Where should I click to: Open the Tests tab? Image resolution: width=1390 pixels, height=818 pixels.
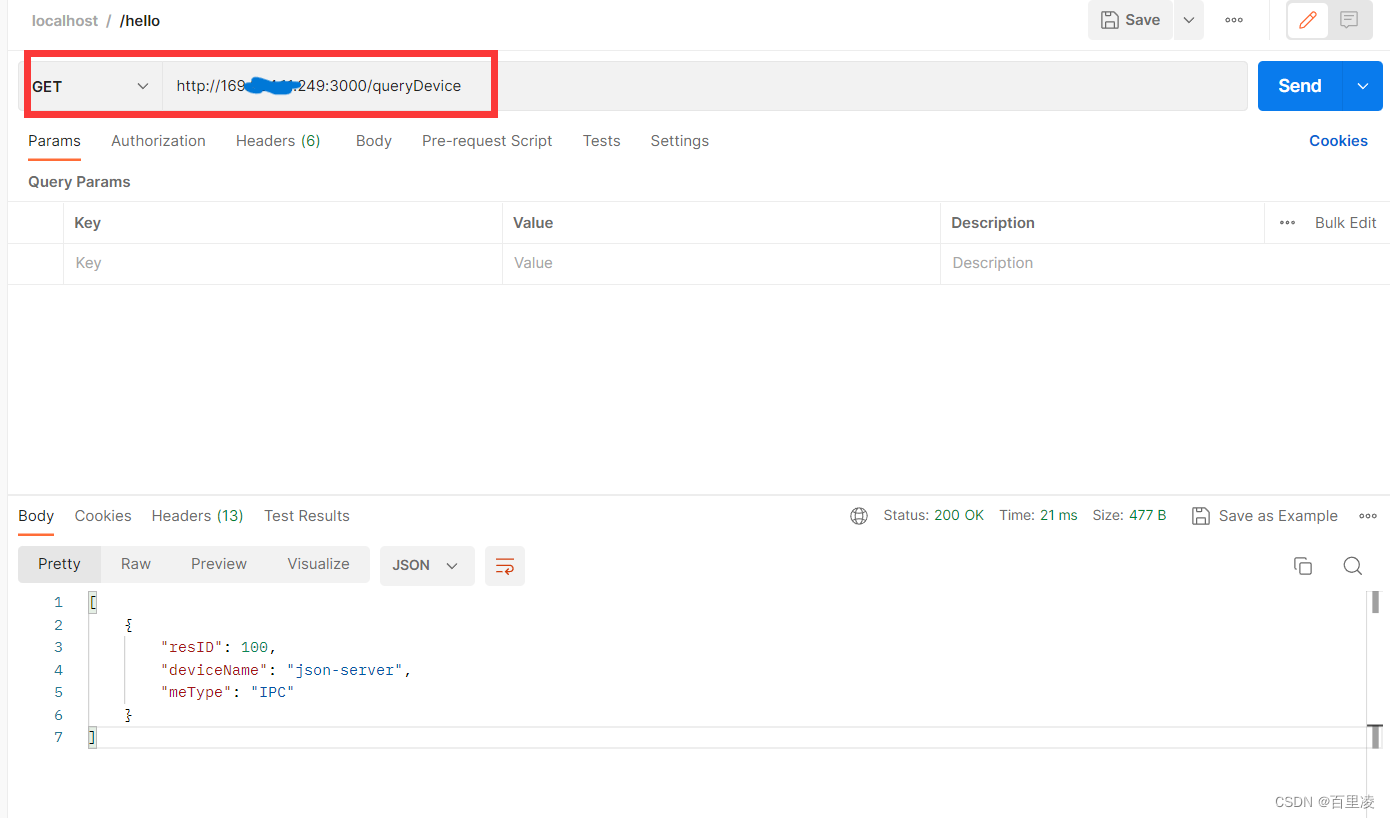[602, 141]
